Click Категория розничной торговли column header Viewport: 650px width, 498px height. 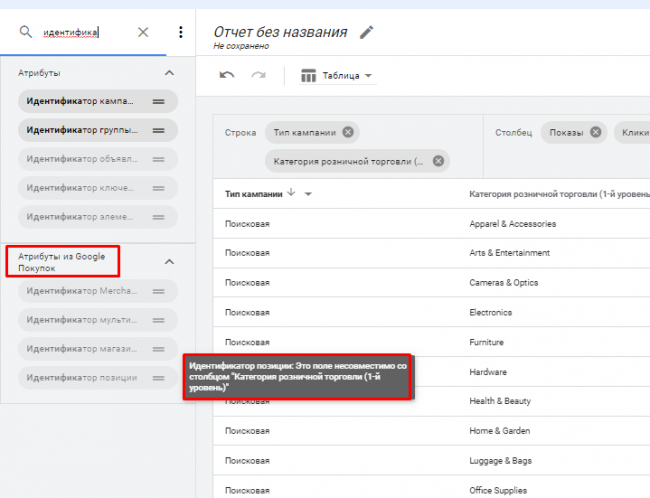tap(555, 194)
